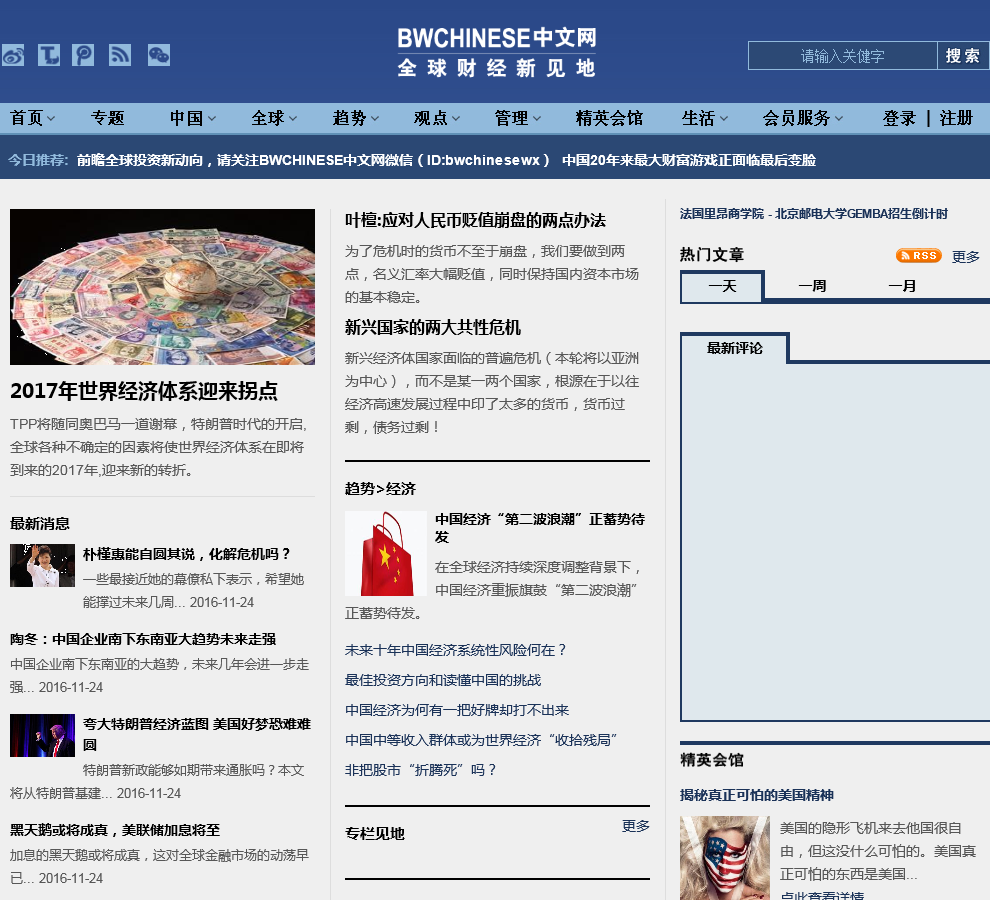Screen dimensions: 990x900
Task: Select the 一周 hot articles tab
Action: 812,286
